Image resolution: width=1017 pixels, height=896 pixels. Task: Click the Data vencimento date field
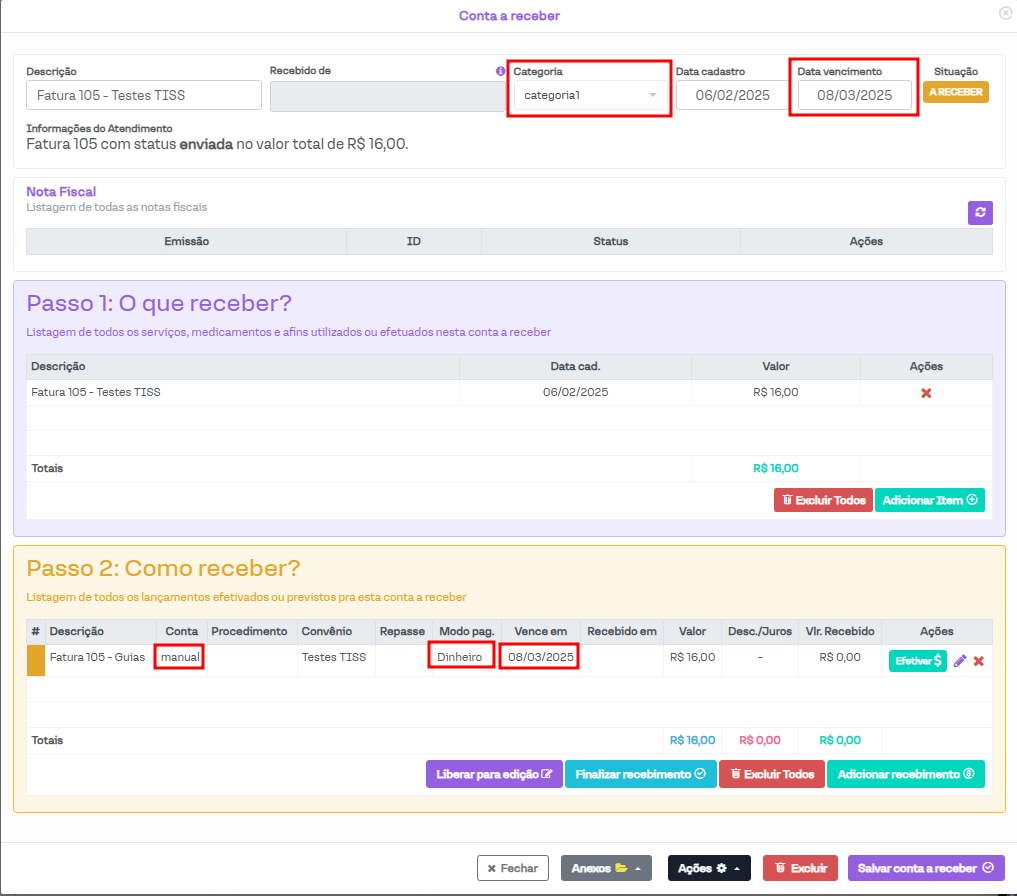854,95
